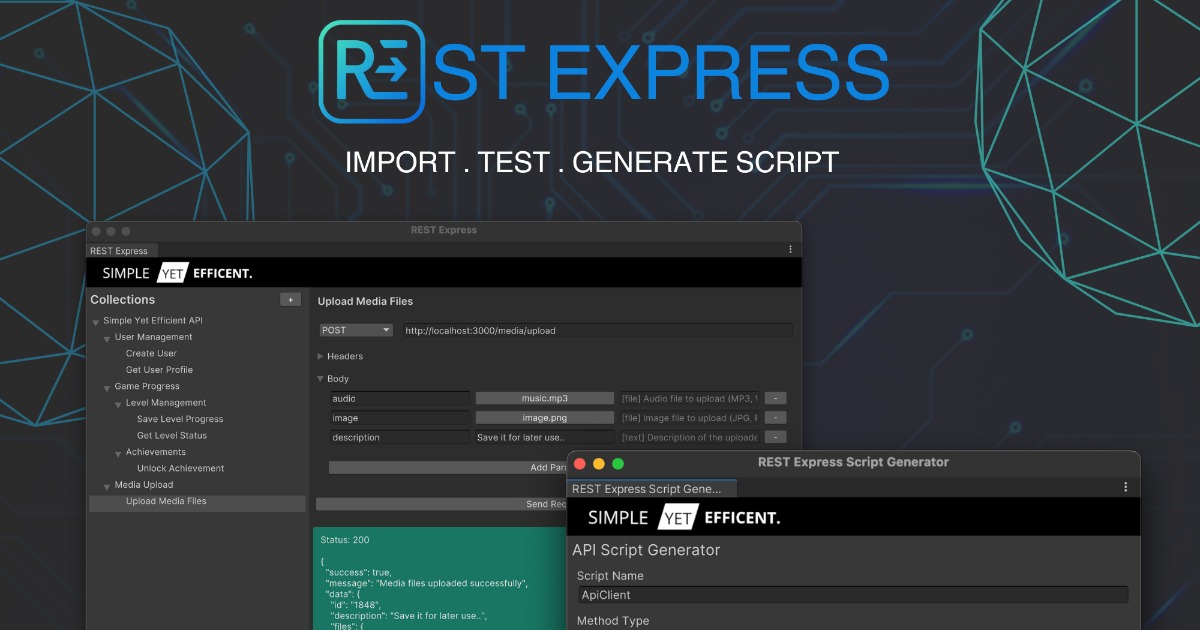Viewport: 1200px width, 630px height.
Task: Collapse the Body section
Action: point(321,379)
